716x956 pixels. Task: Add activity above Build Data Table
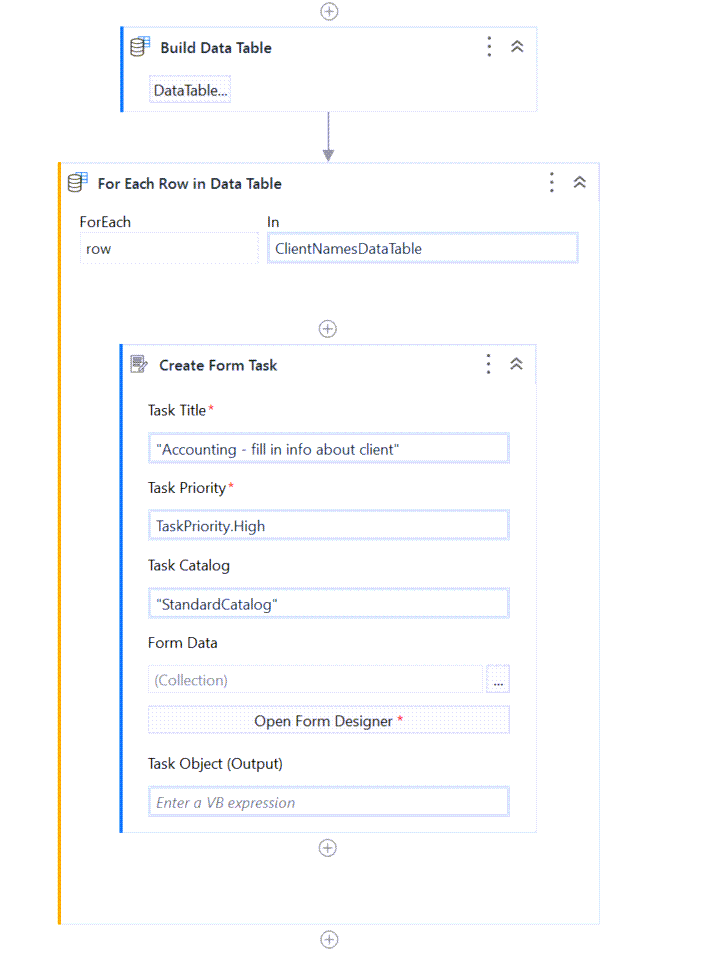[328, 11]
